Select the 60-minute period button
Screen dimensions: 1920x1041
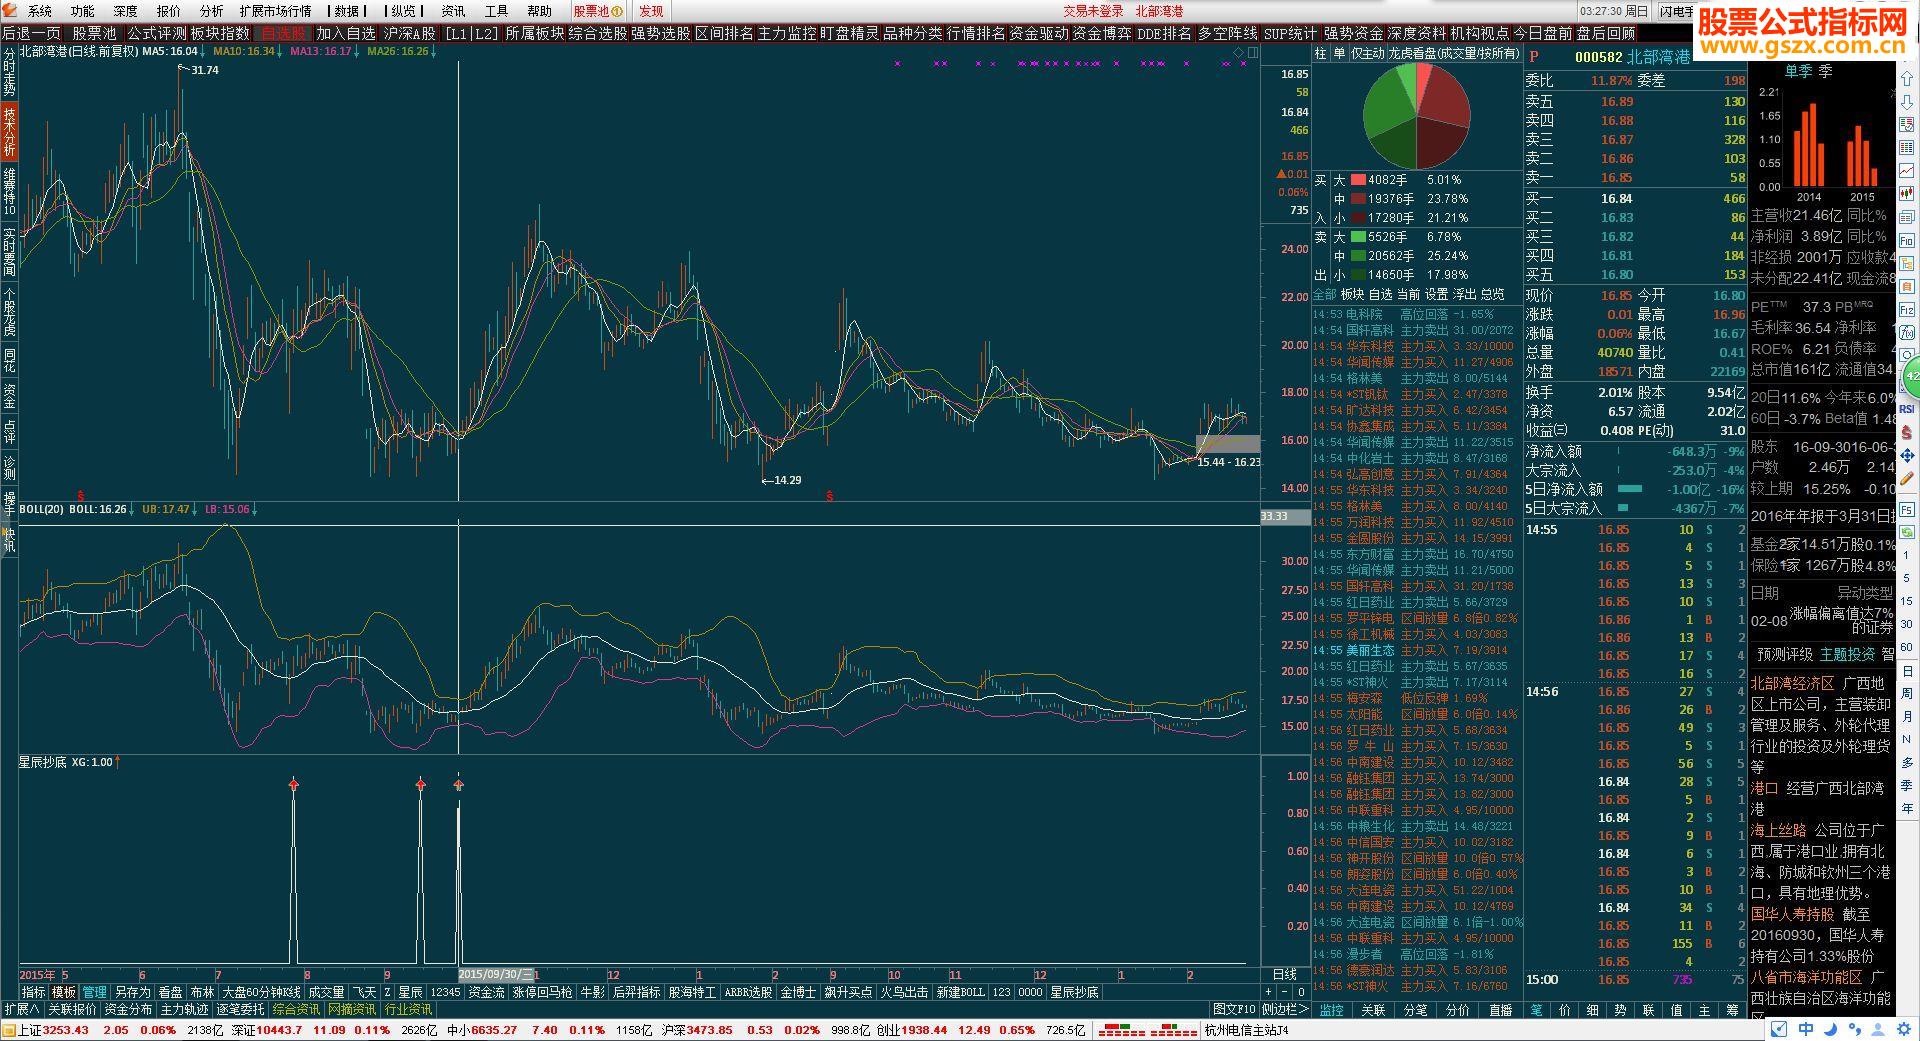click(x=1907, y=647)
